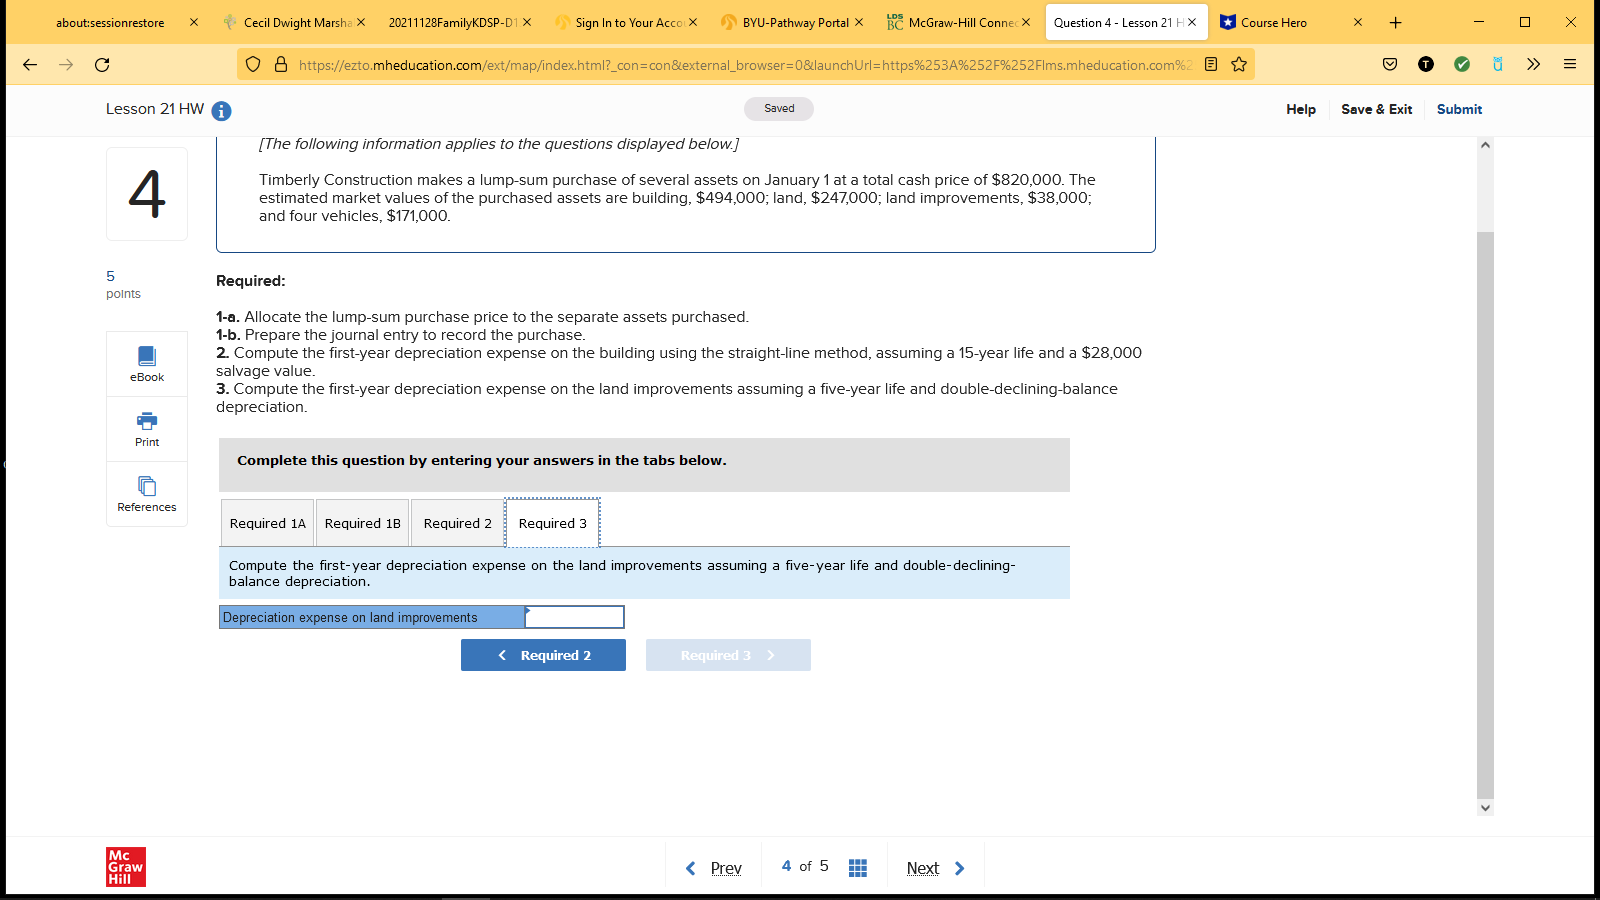Click the Print icon in the sidebar

click(x=146, y=428)
